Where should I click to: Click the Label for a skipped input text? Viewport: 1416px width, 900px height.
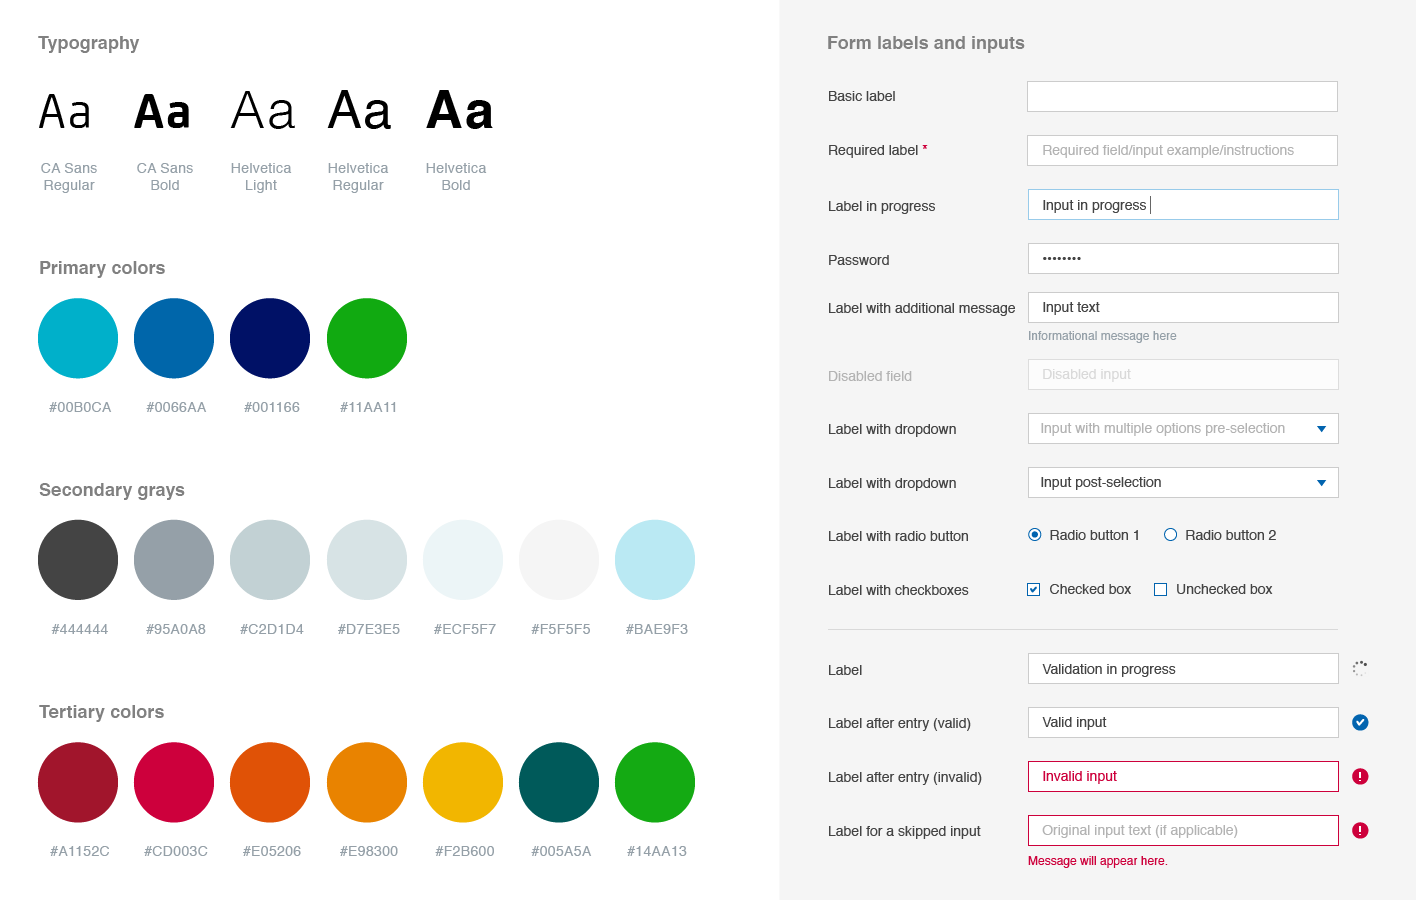coord(904,831)
